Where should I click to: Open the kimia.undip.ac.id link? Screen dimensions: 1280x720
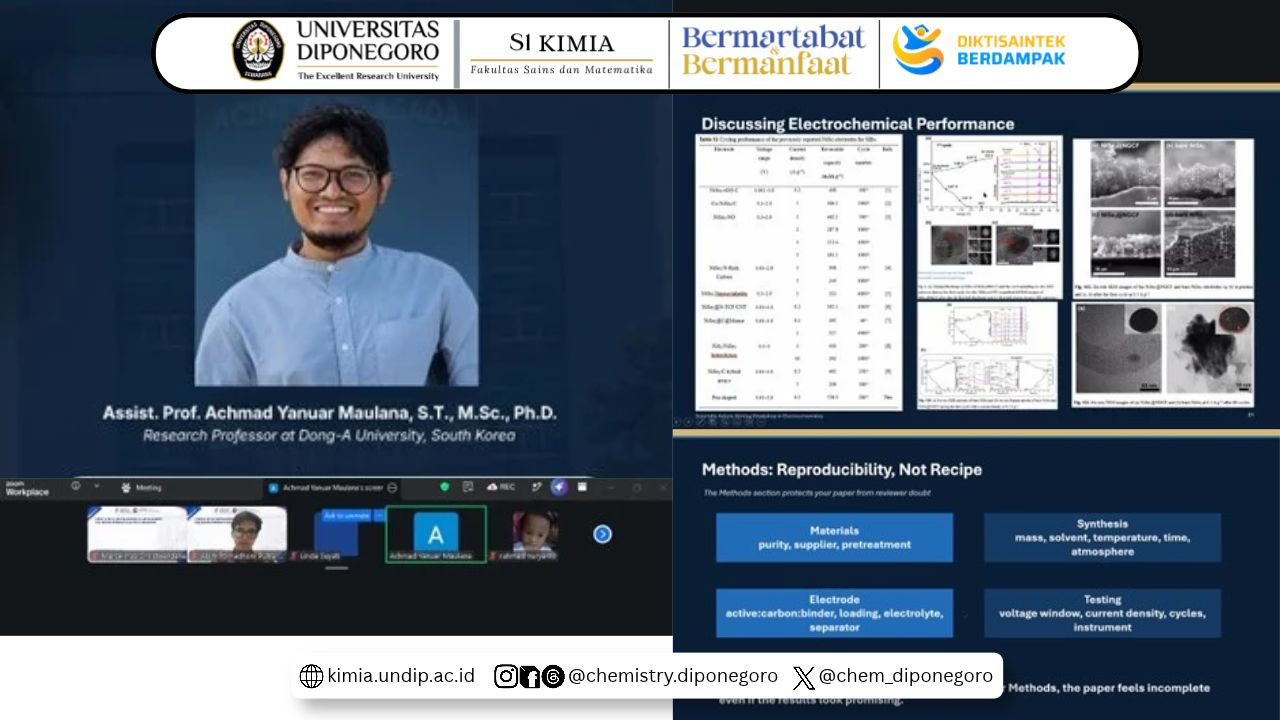387,676
